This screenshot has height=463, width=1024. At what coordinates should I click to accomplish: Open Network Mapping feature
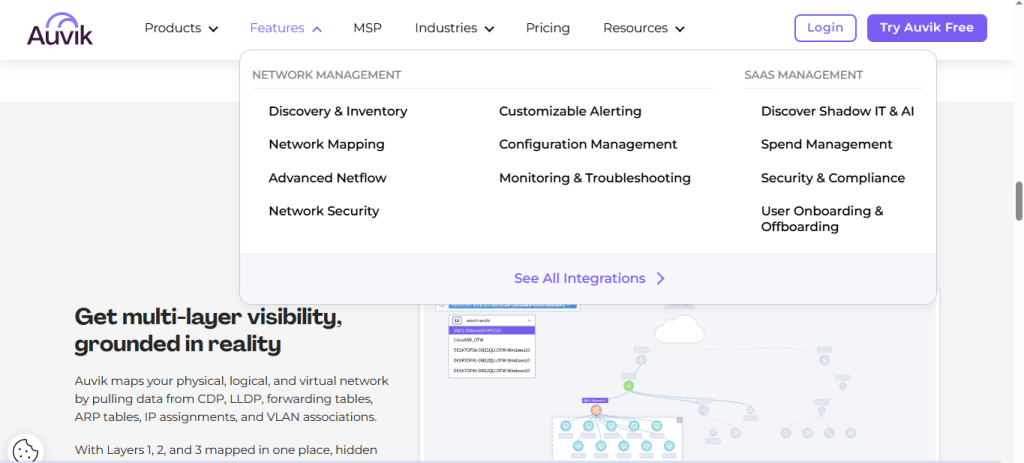pos(327,144)
